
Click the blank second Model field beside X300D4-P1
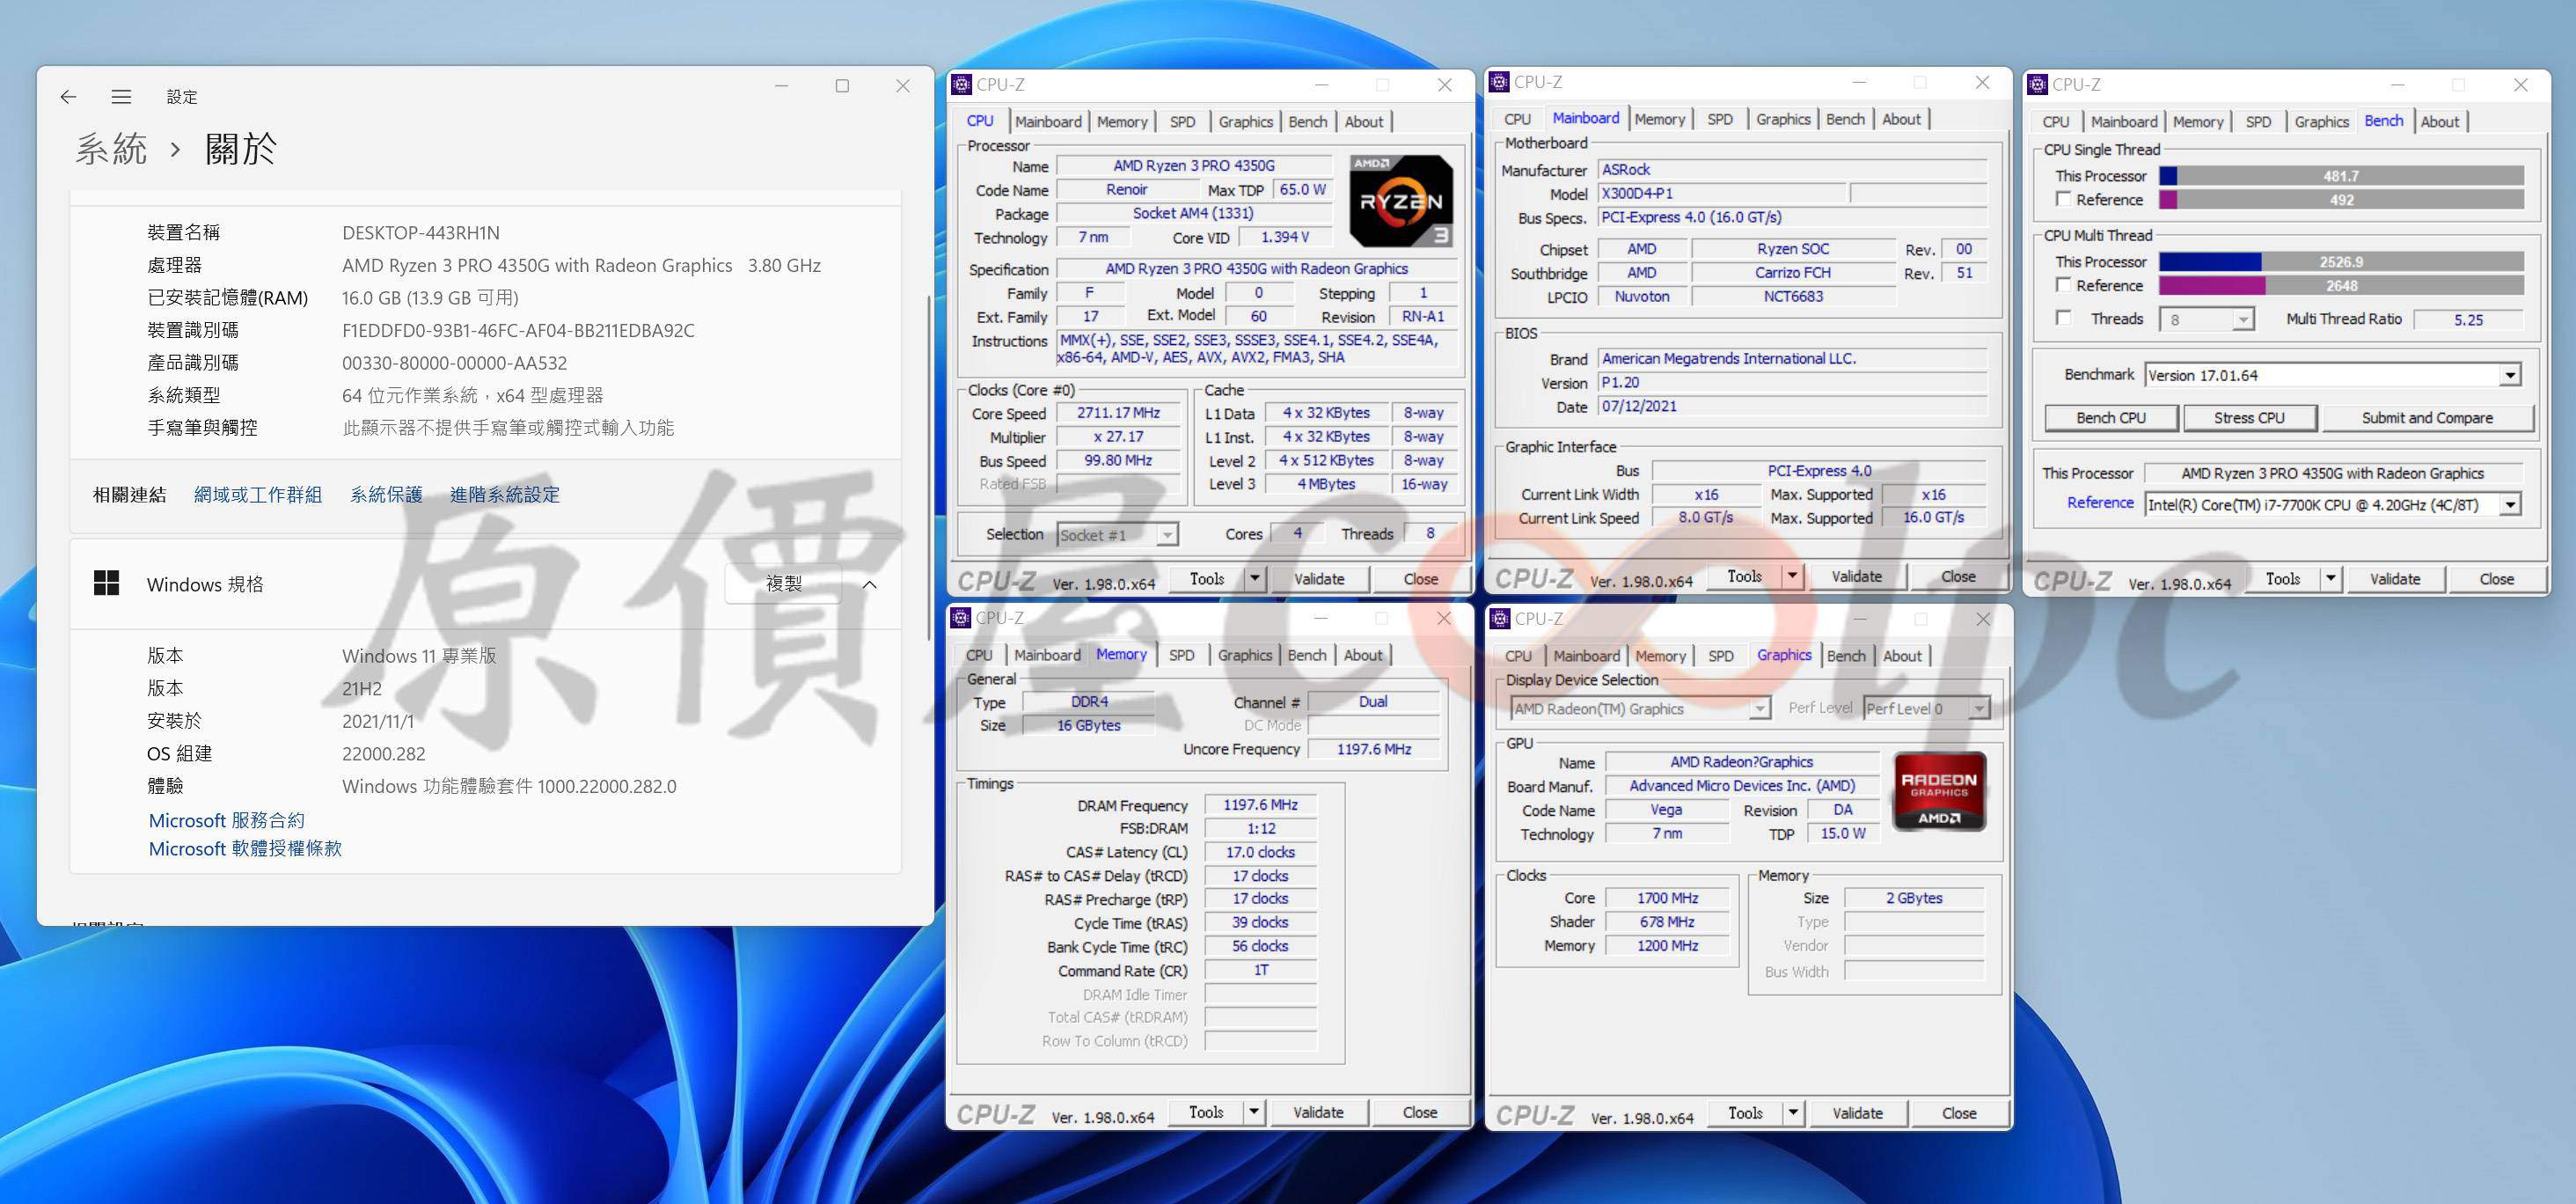tap(1917, 193)
